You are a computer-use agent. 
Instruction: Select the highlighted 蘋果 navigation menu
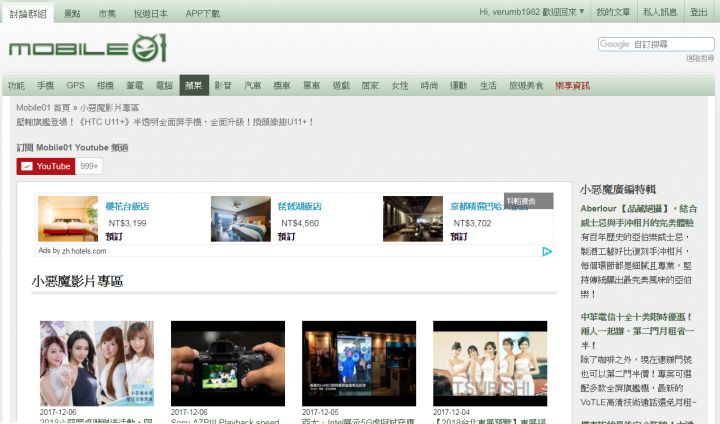[194, 85]
